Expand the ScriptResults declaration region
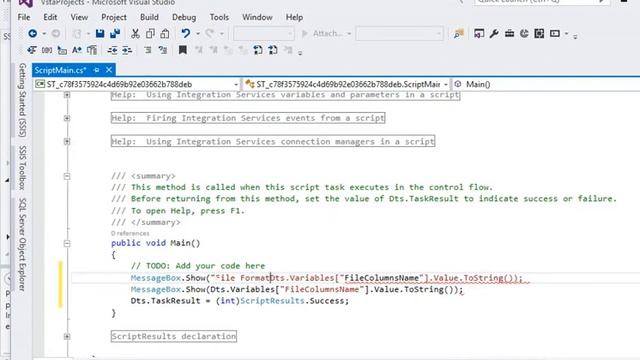Screen dimensions: 640x360 pos(67,336)
